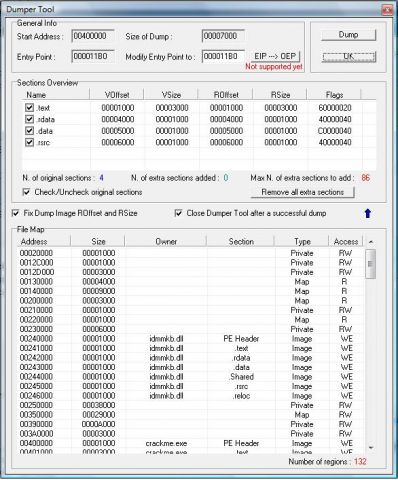Click the Owner column header

pos(166,241)
